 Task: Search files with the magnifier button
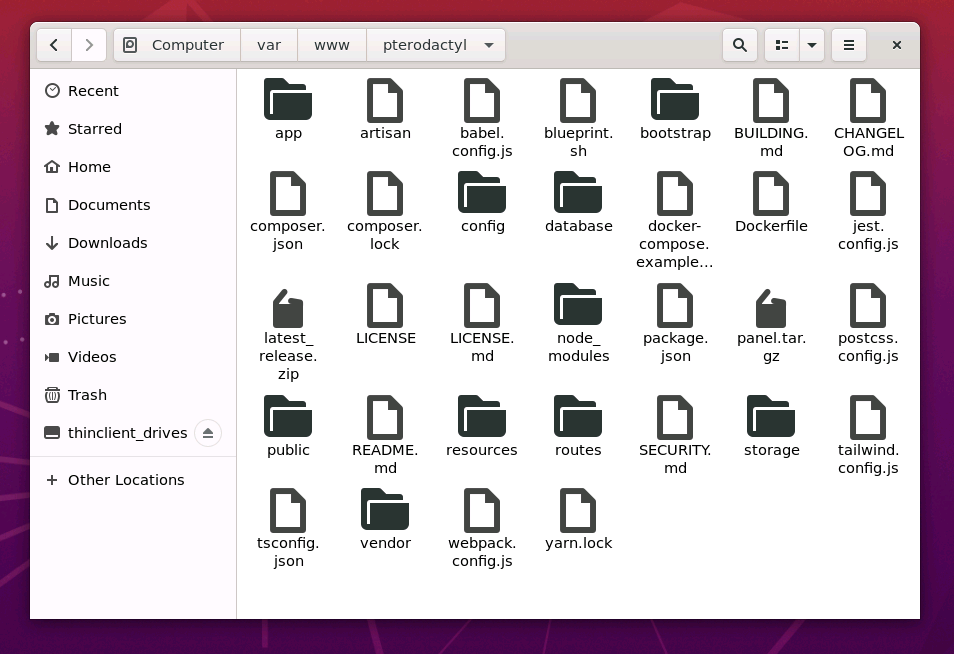point(740,45)
